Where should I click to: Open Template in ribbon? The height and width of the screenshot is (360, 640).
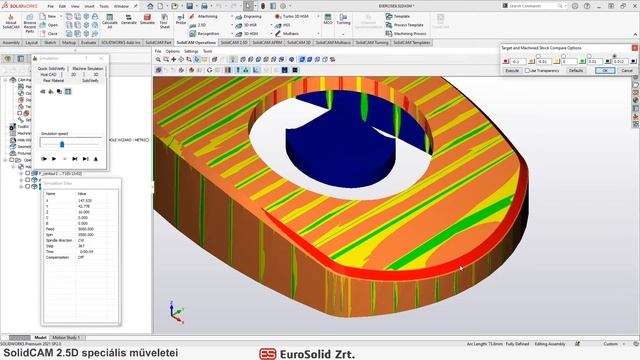tap(398, 16)
